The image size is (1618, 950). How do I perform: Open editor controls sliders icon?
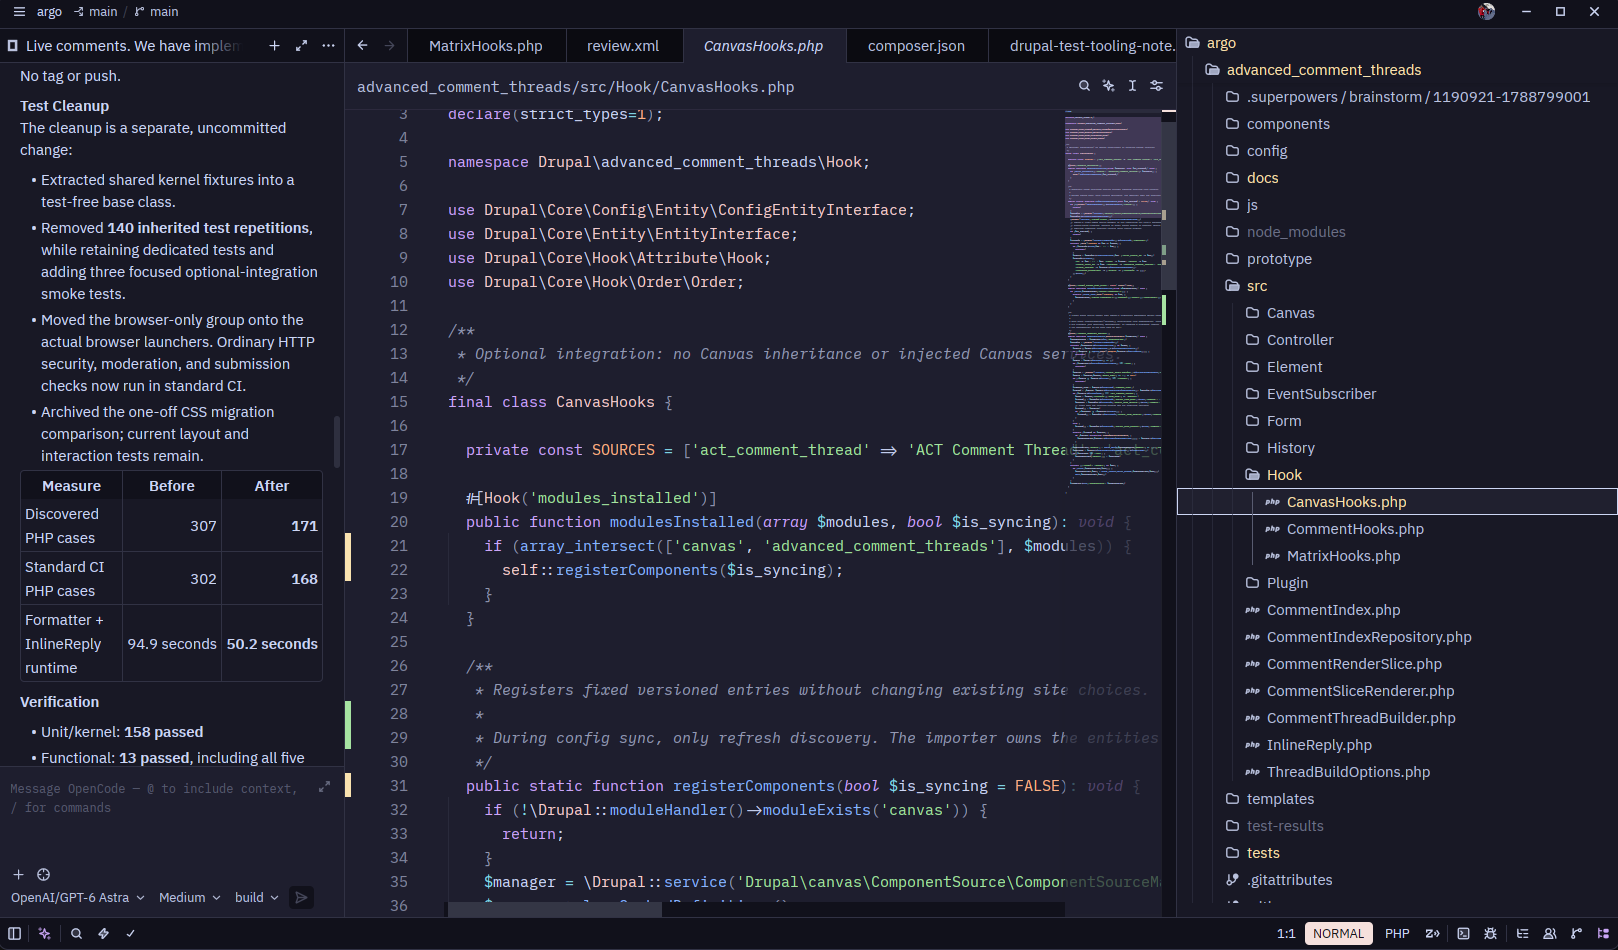click(x=1156, y=86)
